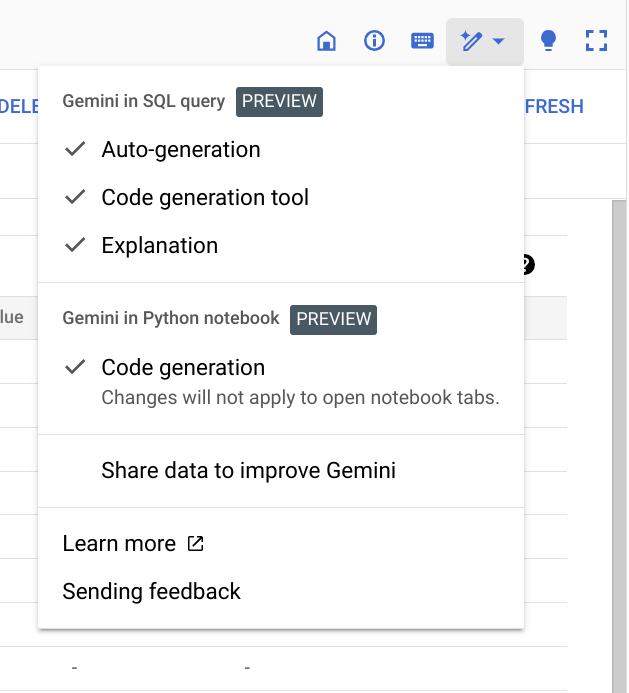Toggle the Explanation option off
The width and height of the screenshot is (629, 693).
click(x=159, y=246)
